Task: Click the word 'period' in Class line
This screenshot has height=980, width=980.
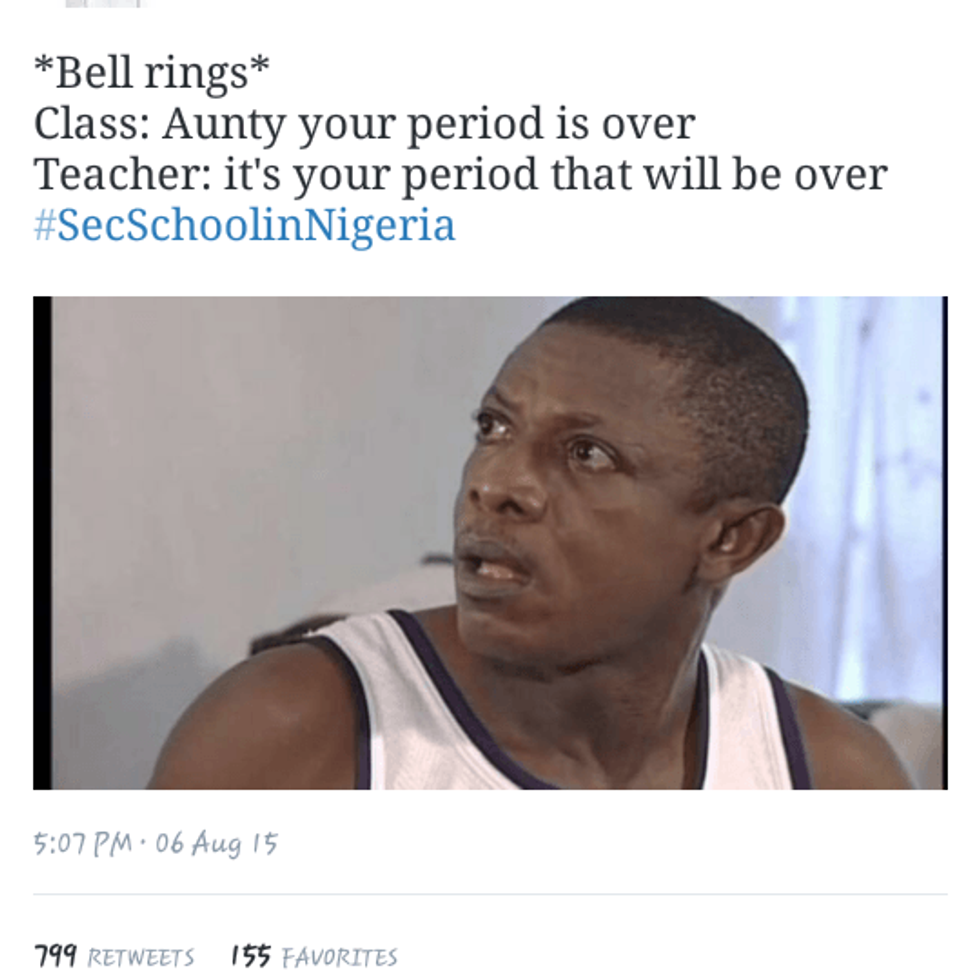Action: (476, 125)
